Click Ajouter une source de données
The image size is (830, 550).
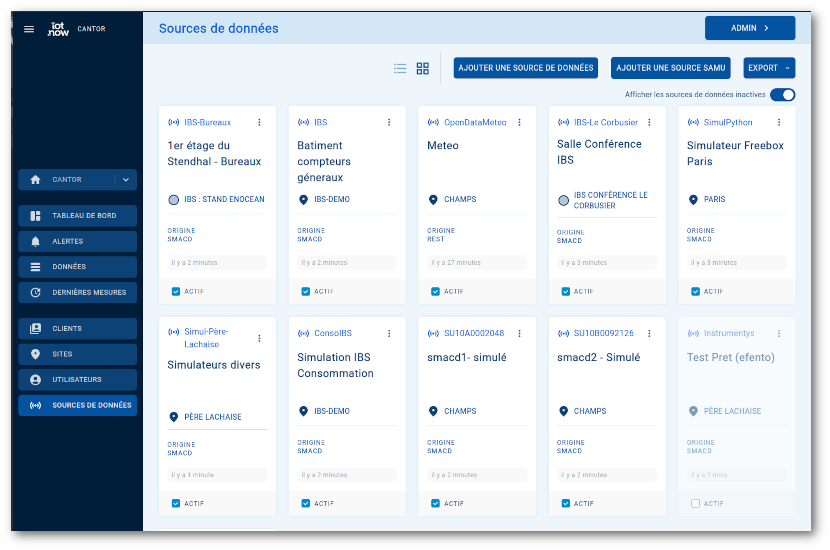click(x=525, y=68)
